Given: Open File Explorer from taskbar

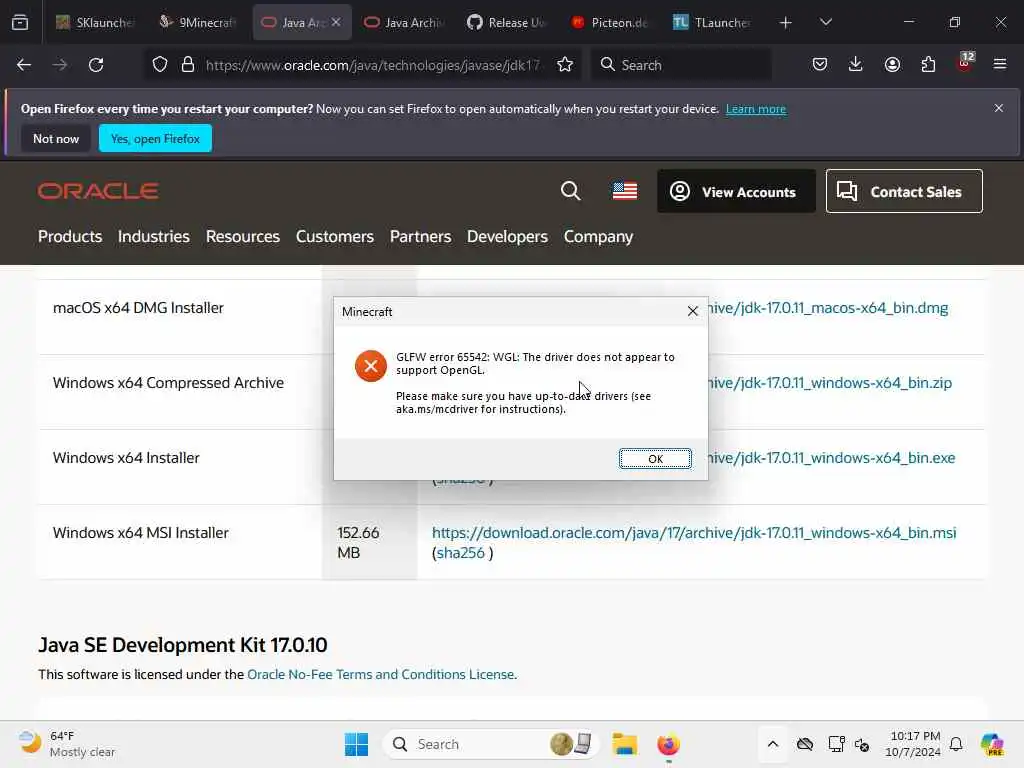Looking at the screenshot, I should (624, 744).
